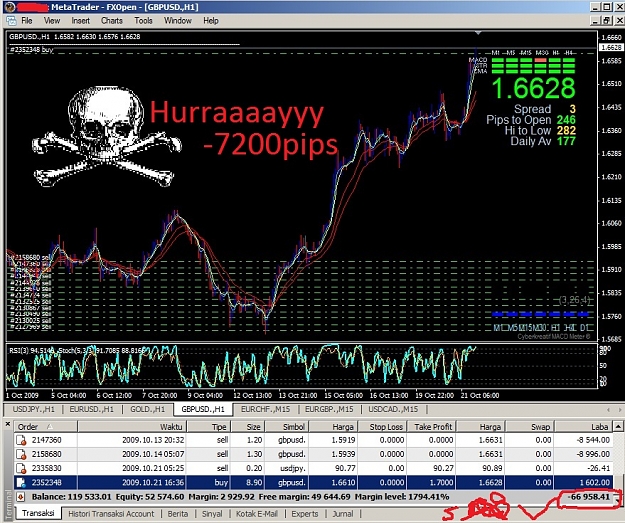Sort orders by the Waktu column header
This screenshot has width=625, height=523.
click(x=132, y=427)
